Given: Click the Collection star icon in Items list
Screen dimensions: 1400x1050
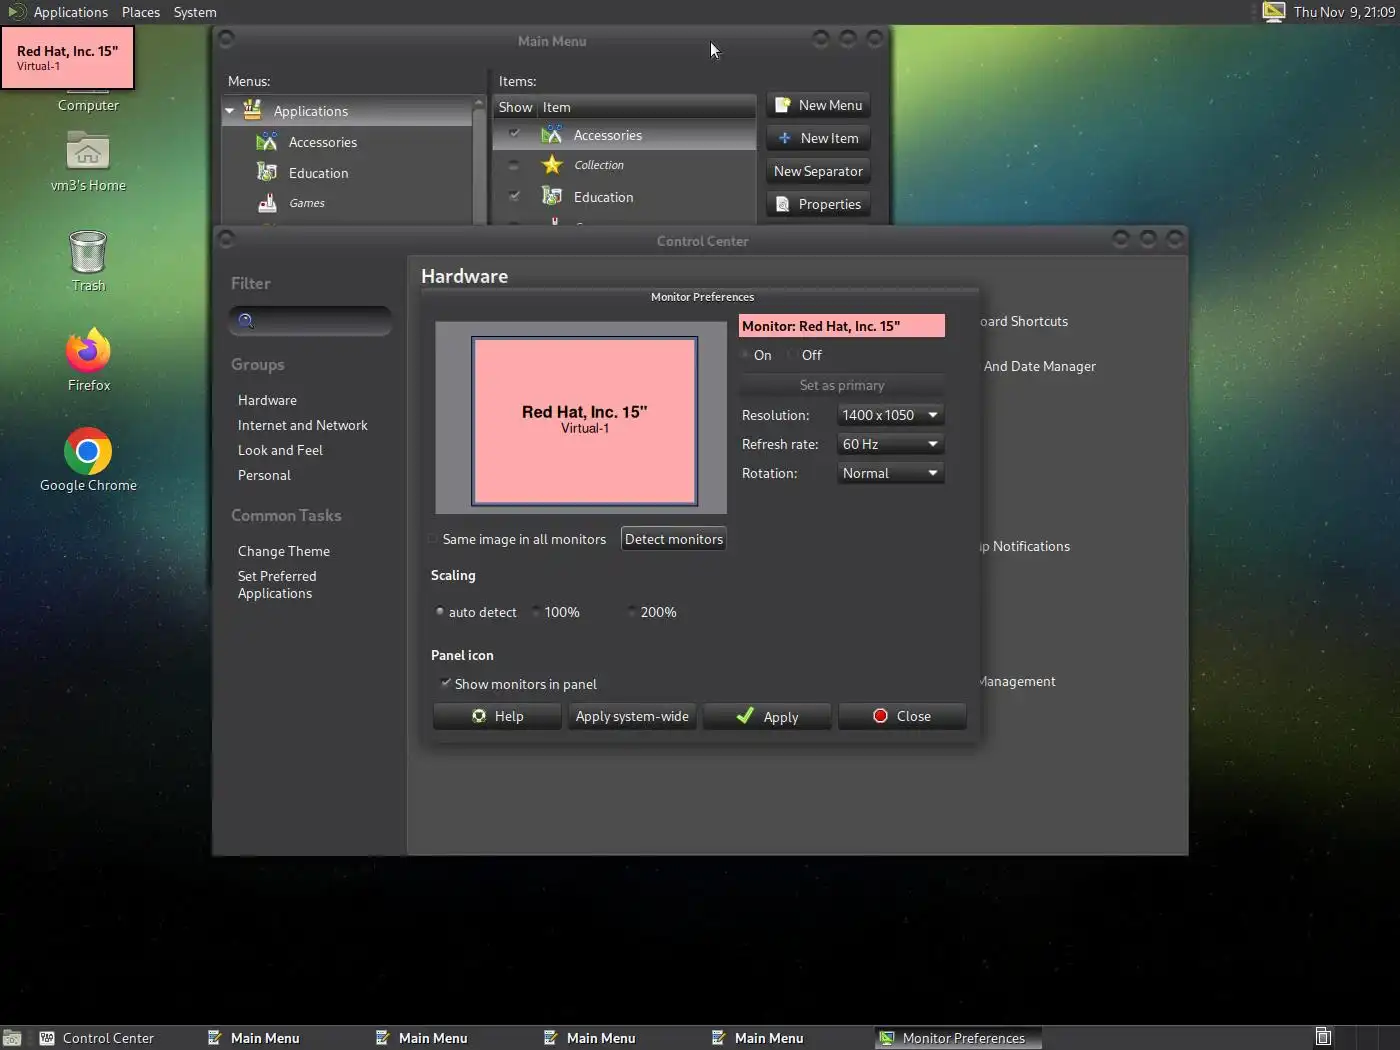Looking at the screenshot, I should point(552,165).
